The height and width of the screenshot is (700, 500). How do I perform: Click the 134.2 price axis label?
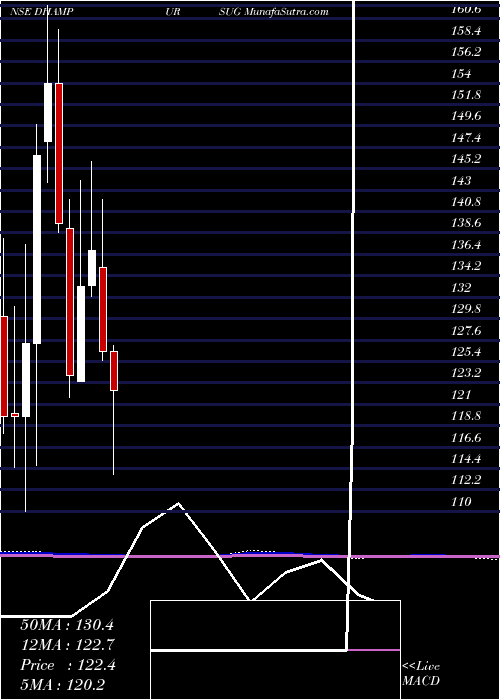coord(466,266)
